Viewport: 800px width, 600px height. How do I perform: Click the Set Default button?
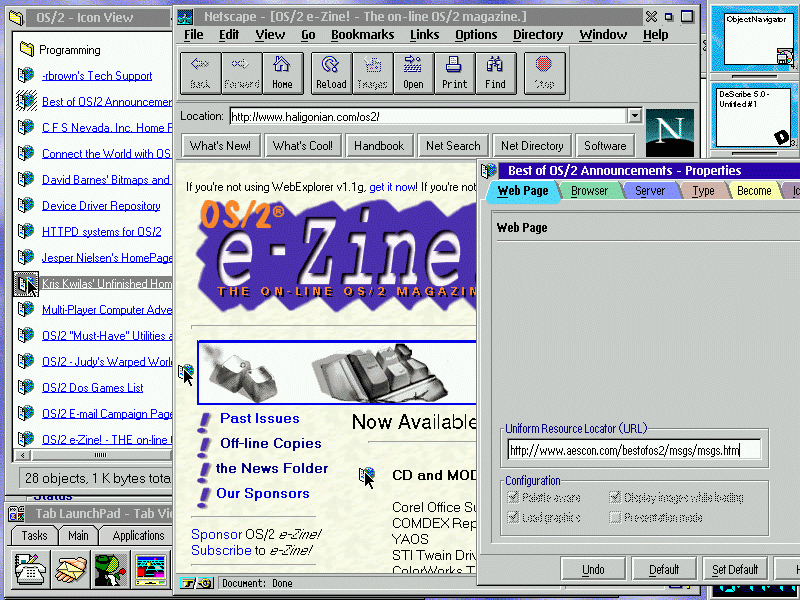(x=735, y=569)
